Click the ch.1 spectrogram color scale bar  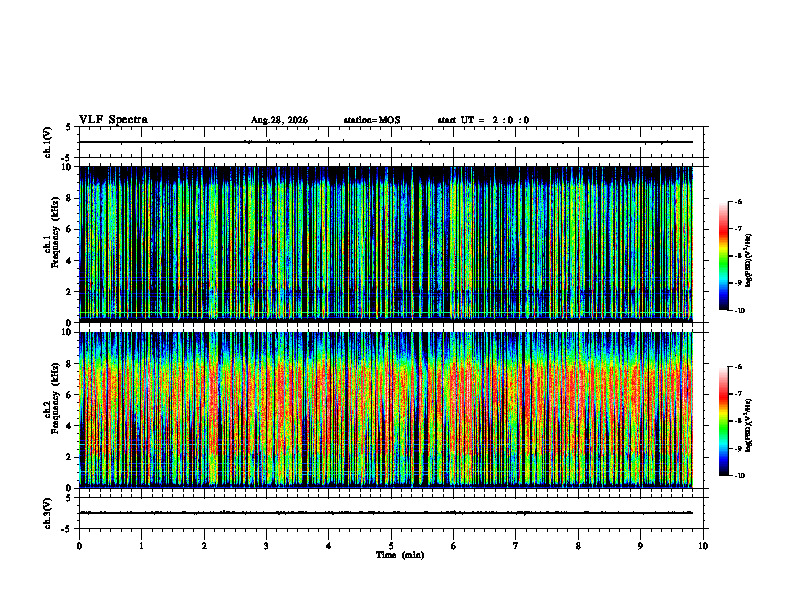coord(723,256)
